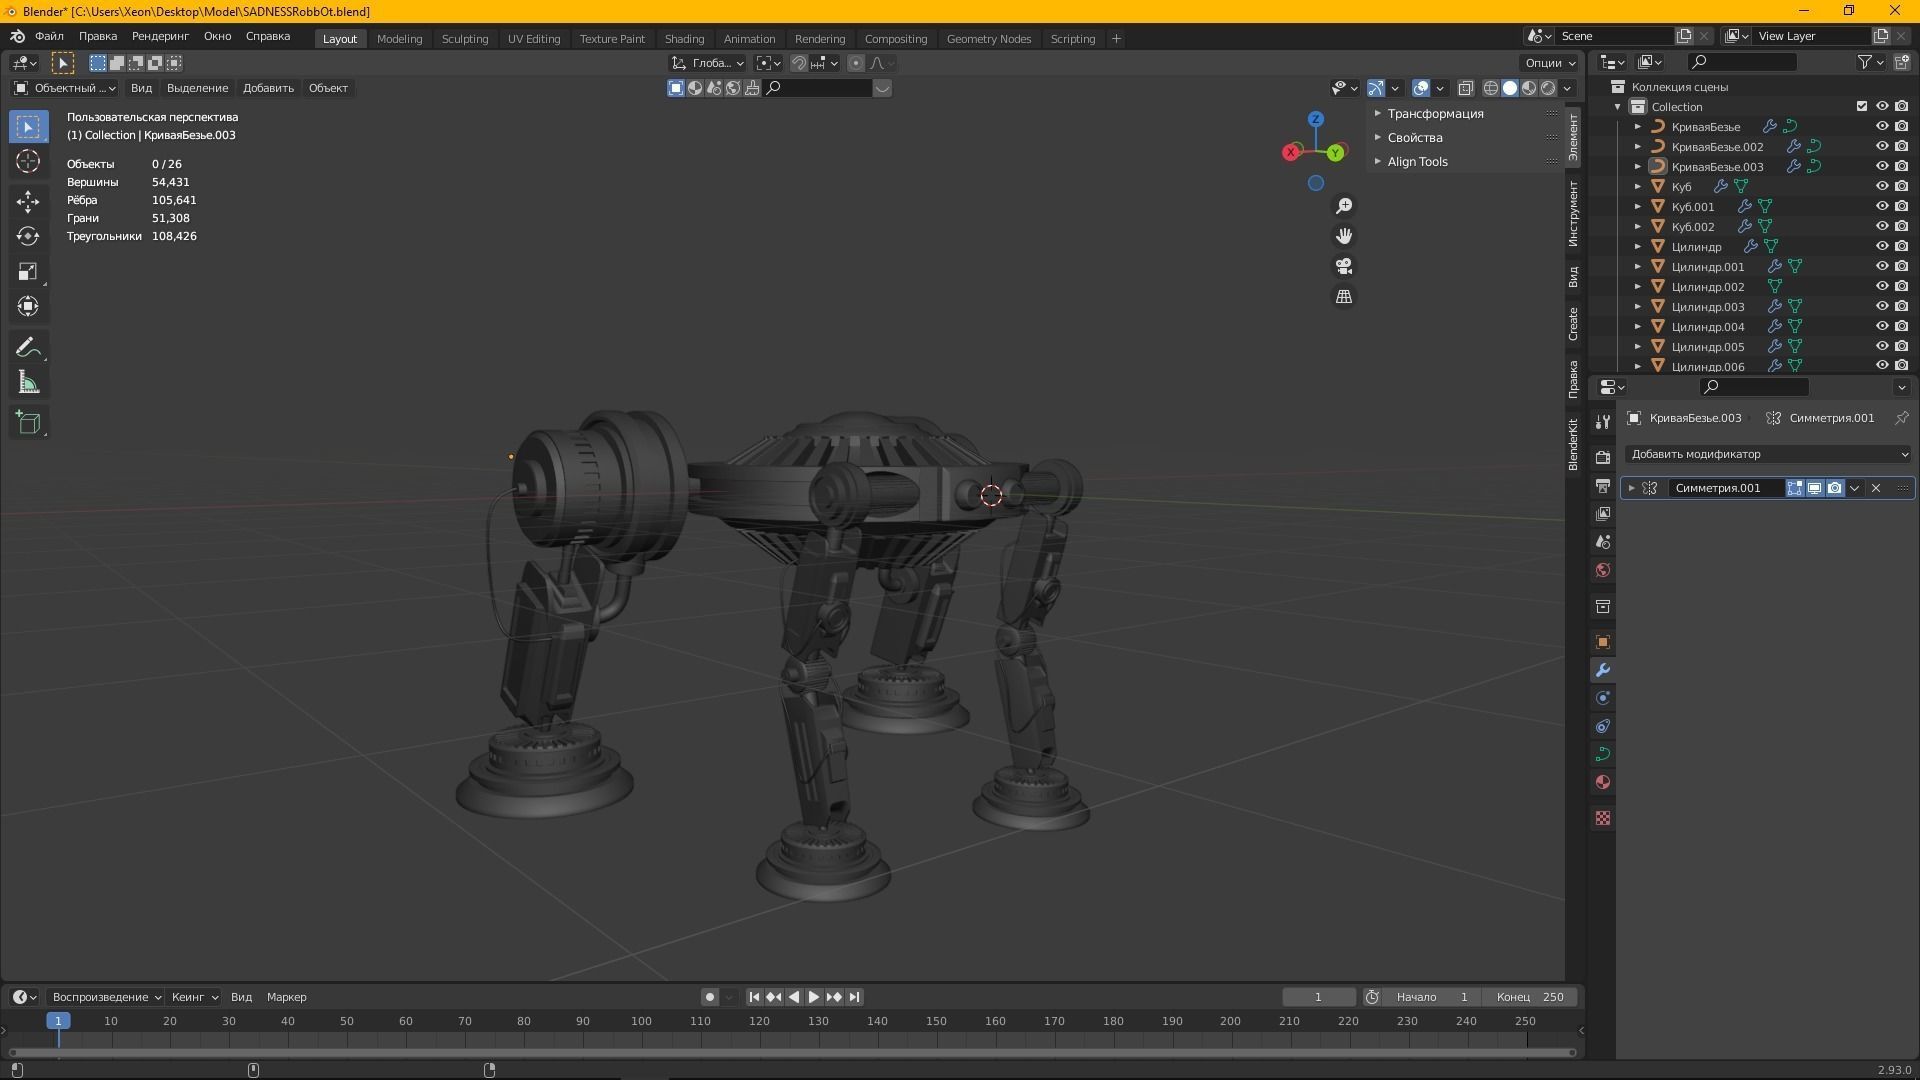Select the Annotate tool

click(28, 346)
